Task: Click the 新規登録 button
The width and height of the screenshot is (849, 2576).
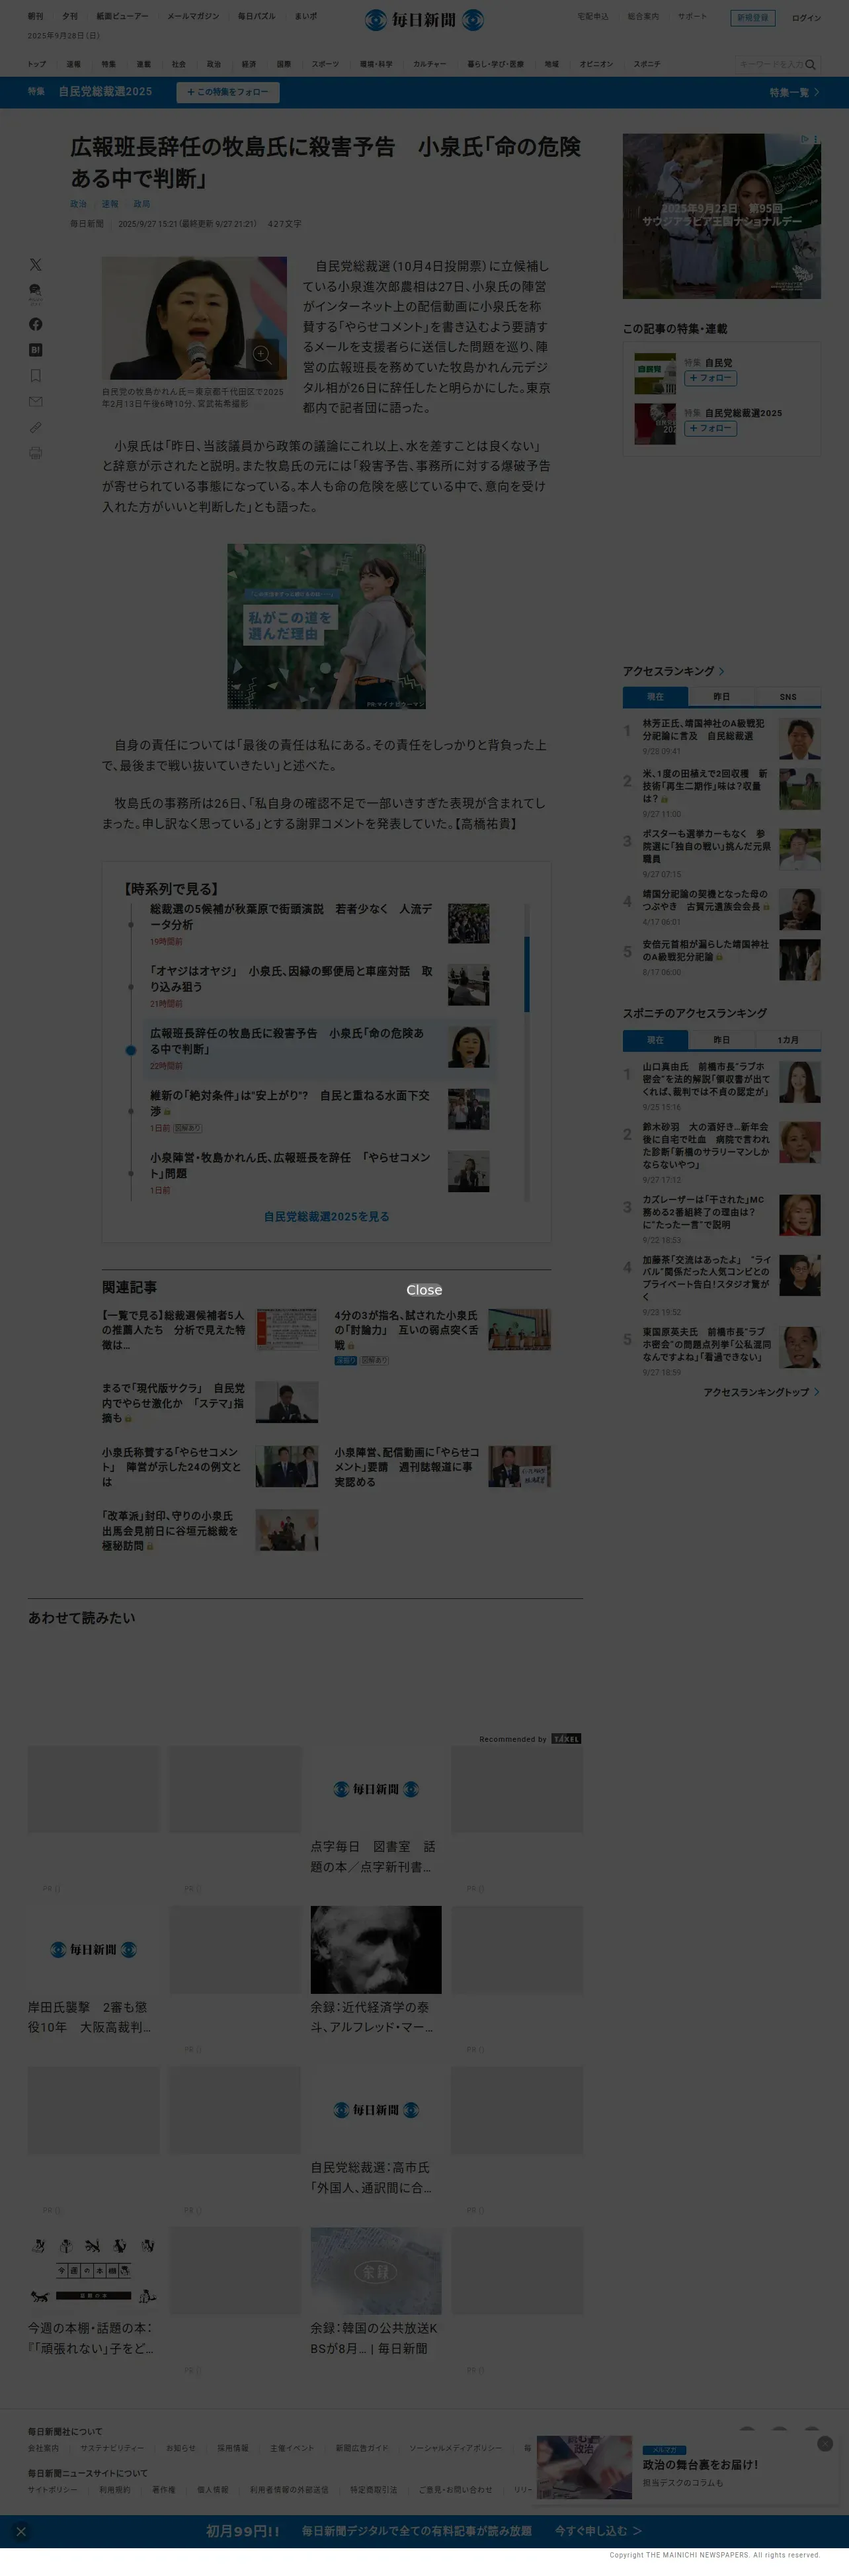Action: pyautogui.click(x=753, y=18)
